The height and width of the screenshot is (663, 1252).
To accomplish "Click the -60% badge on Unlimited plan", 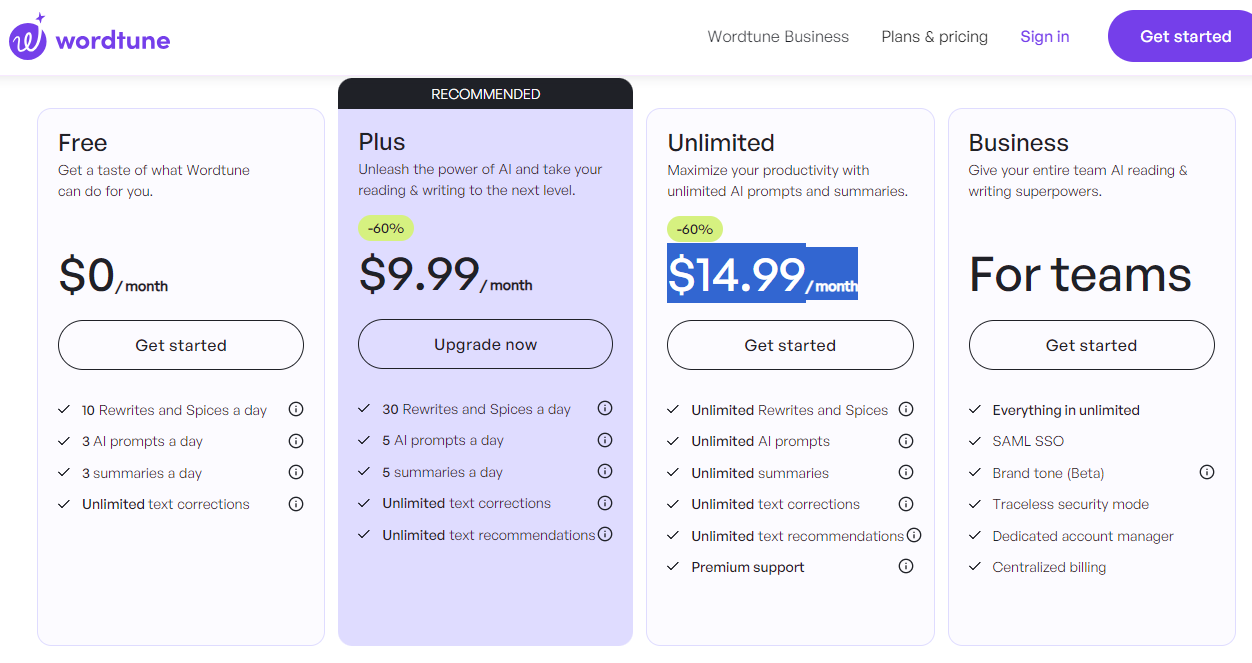I will [x=694, y=228].
